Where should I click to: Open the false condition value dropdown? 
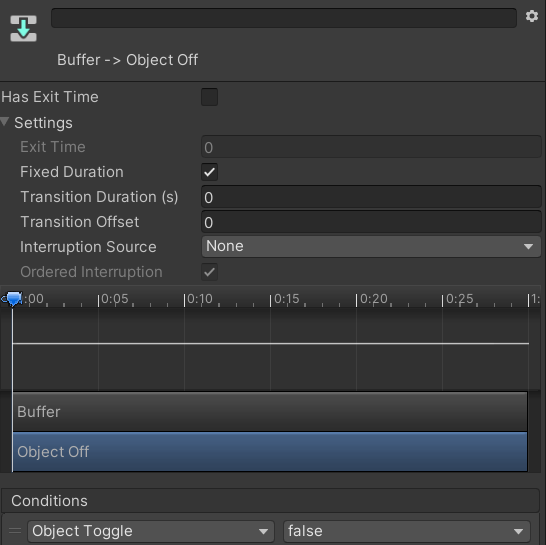pyautogui.click(x=407, y=531)
